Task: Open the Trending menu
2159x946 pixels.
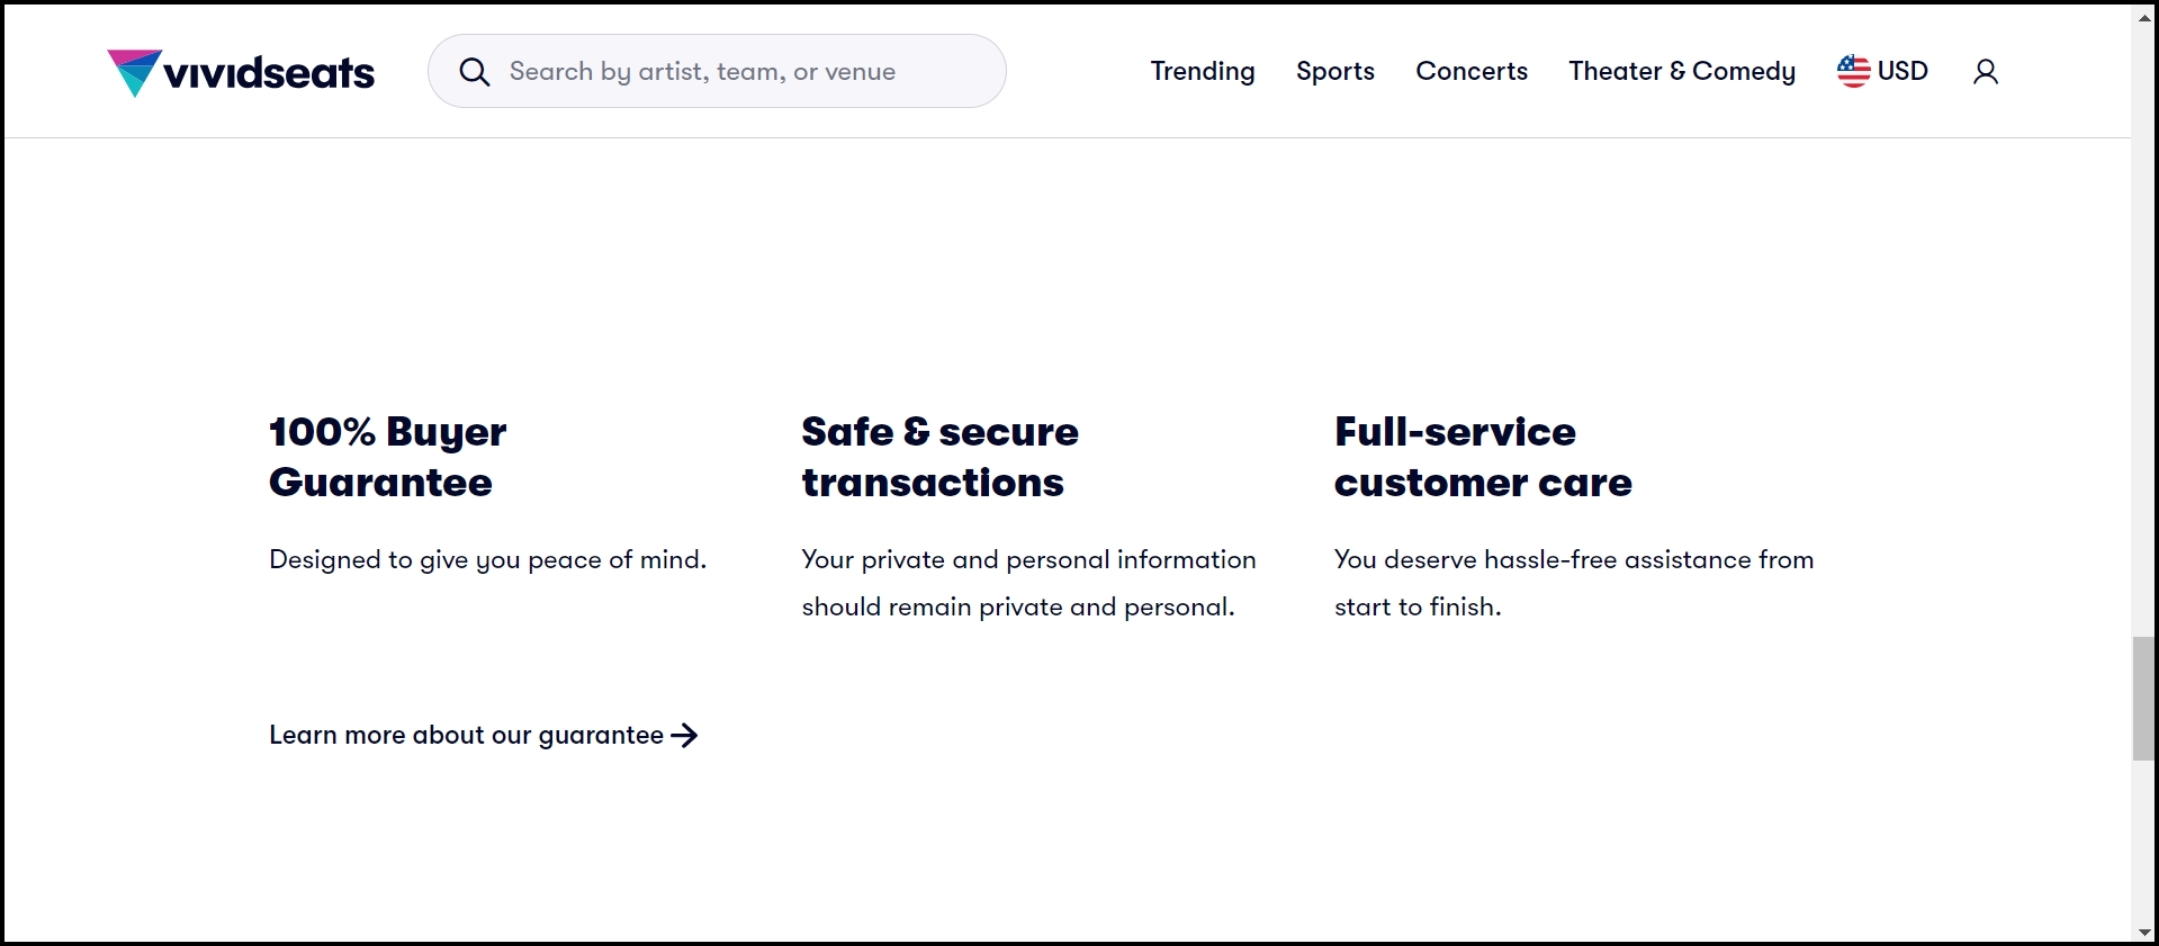Action: coord(1202,71)
